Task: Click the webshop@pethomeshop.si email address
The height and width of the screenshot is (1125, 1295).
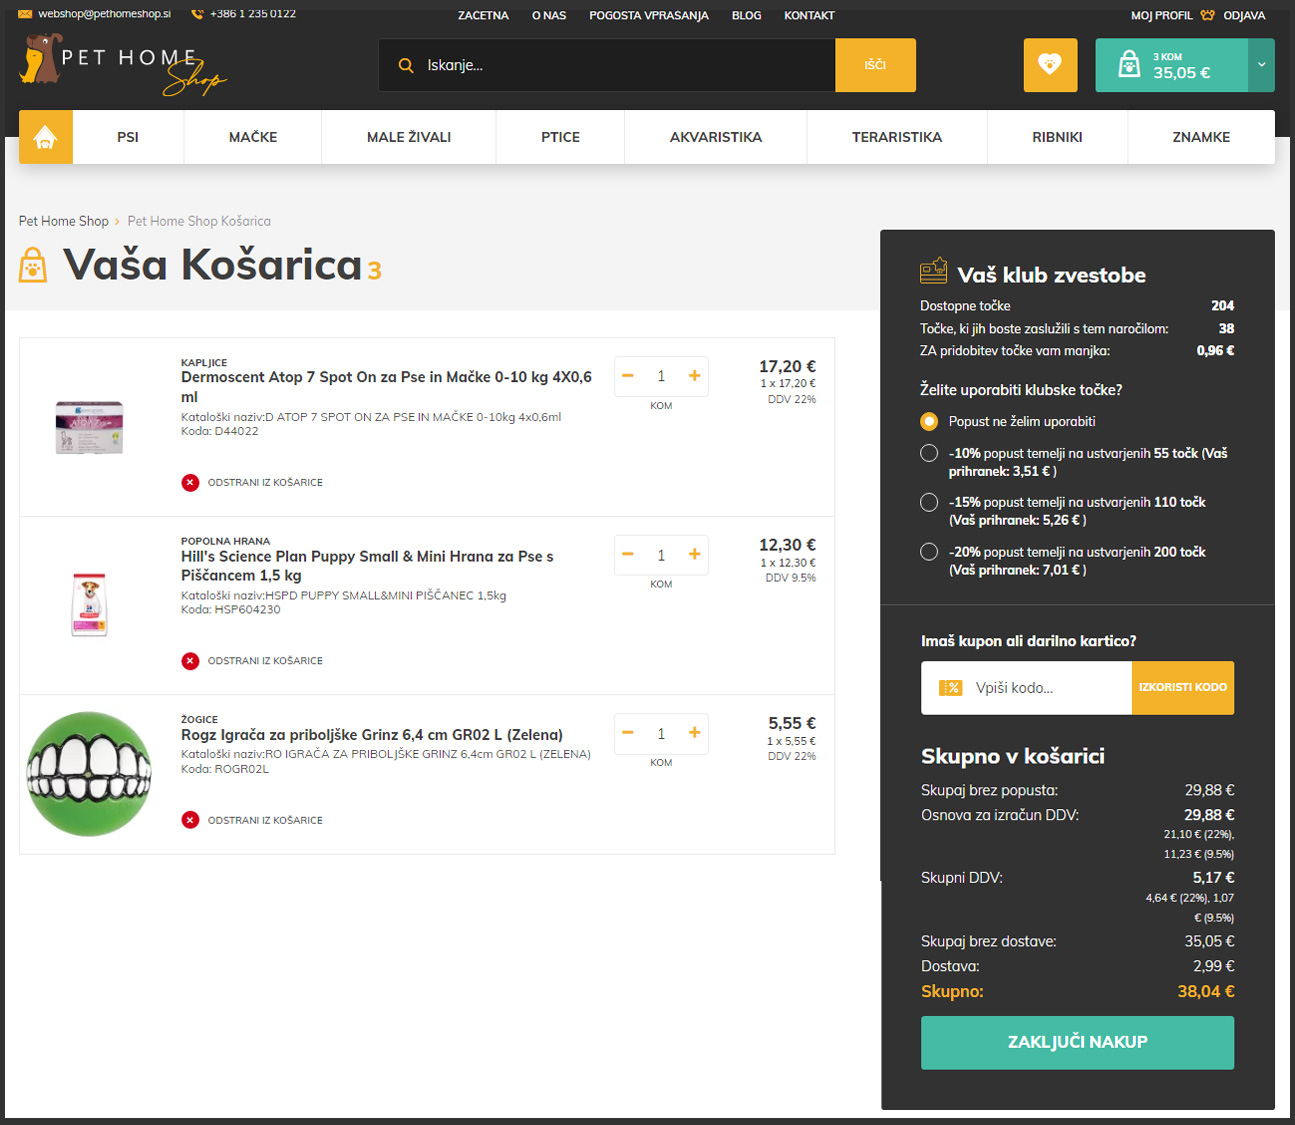Action: point(104,14)
